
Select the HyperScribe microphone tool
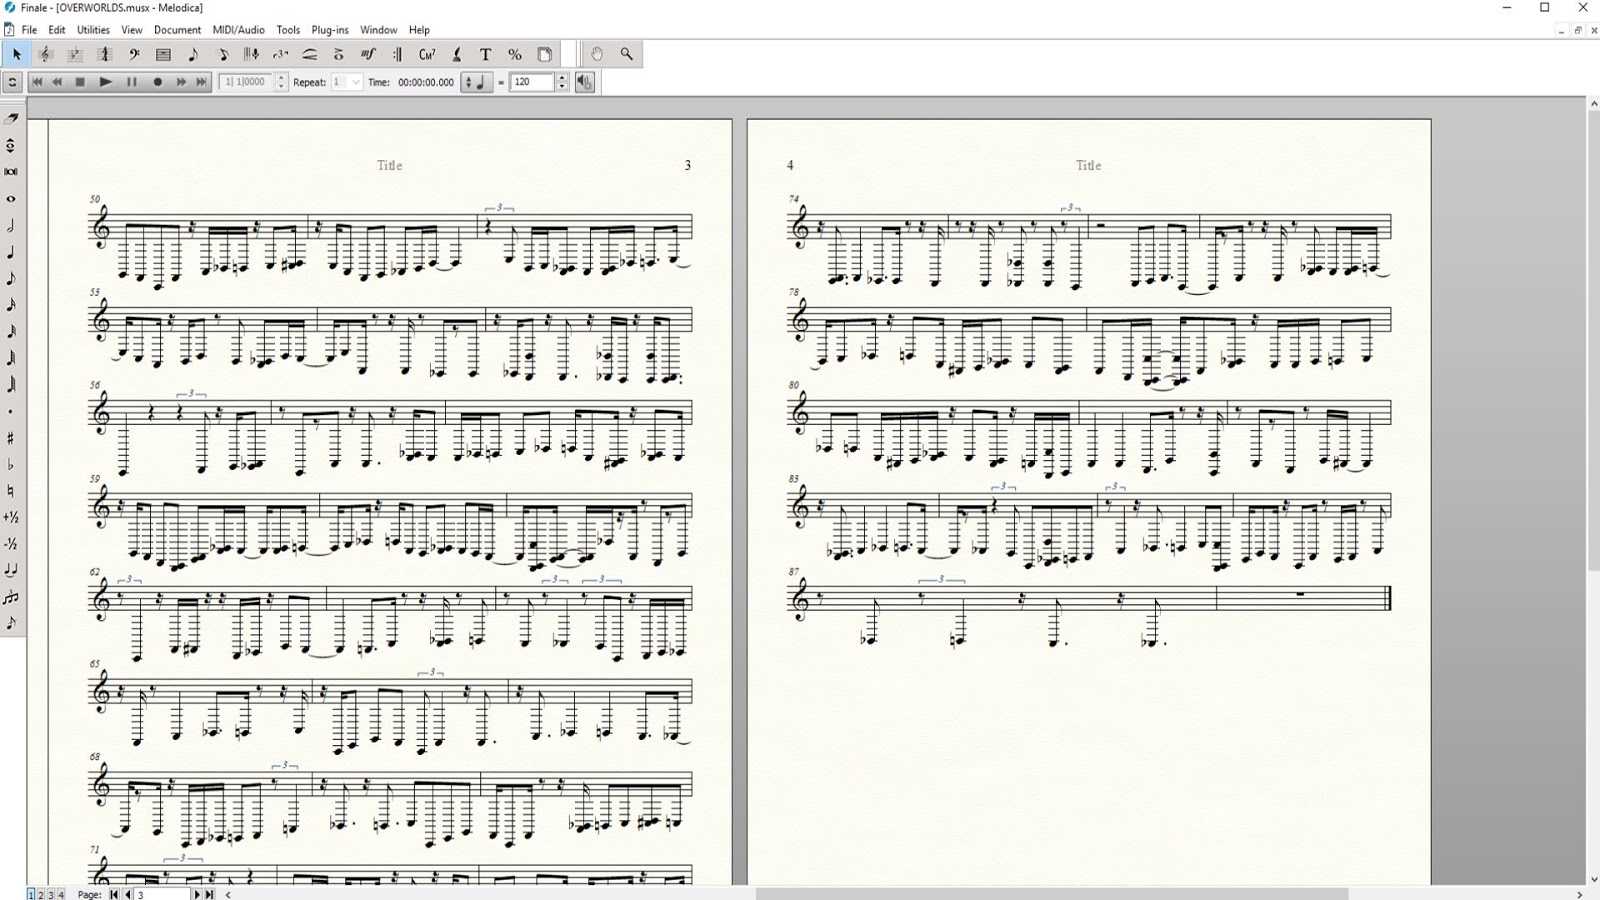coord(251,54)
